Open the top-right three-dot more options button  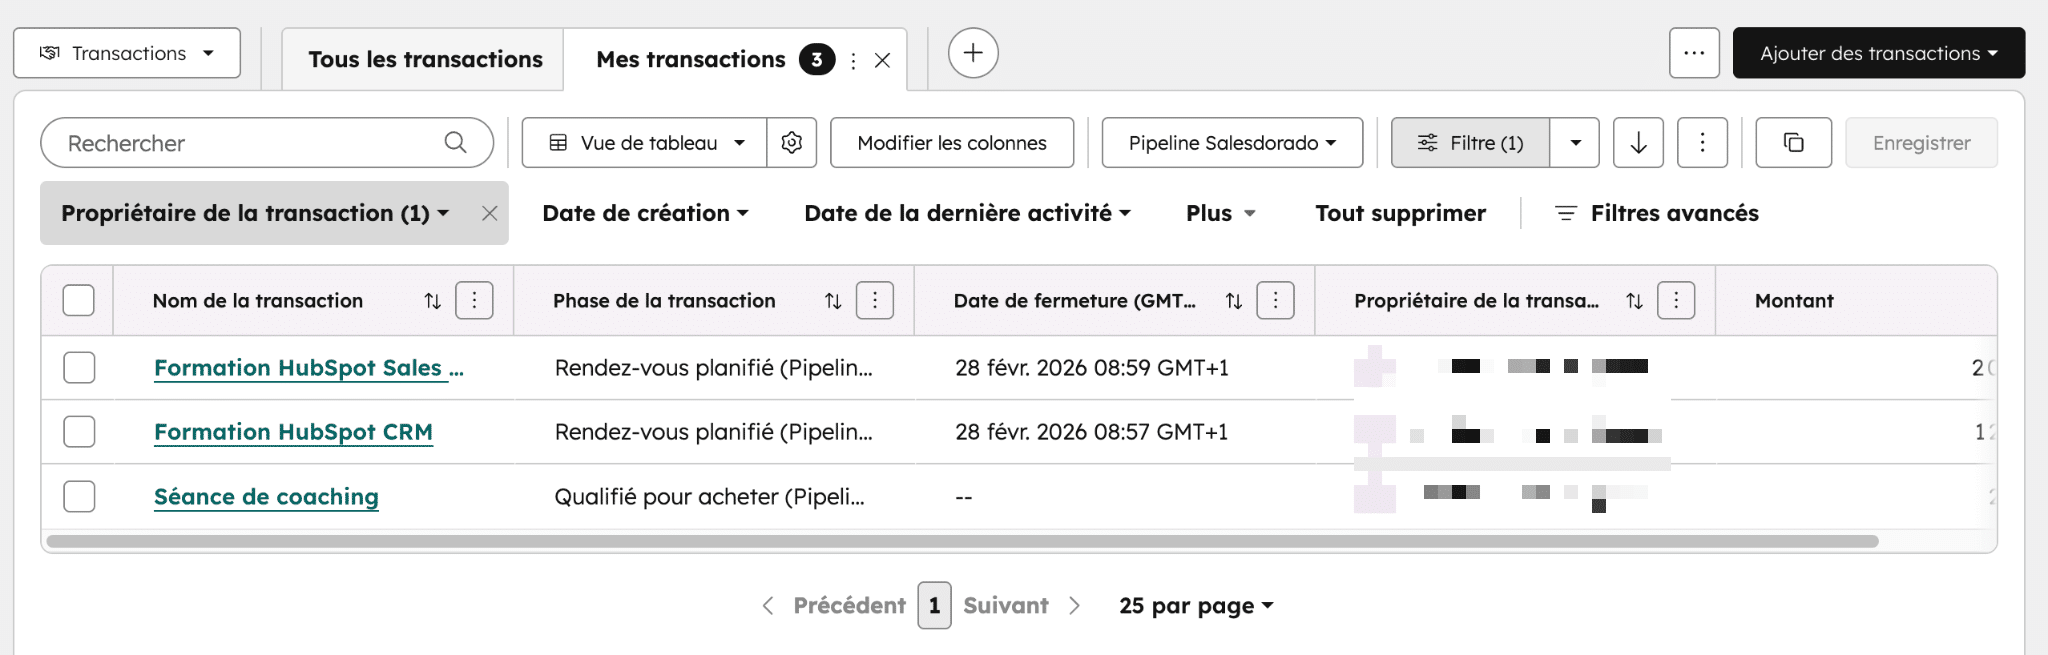coord(1694,53)
